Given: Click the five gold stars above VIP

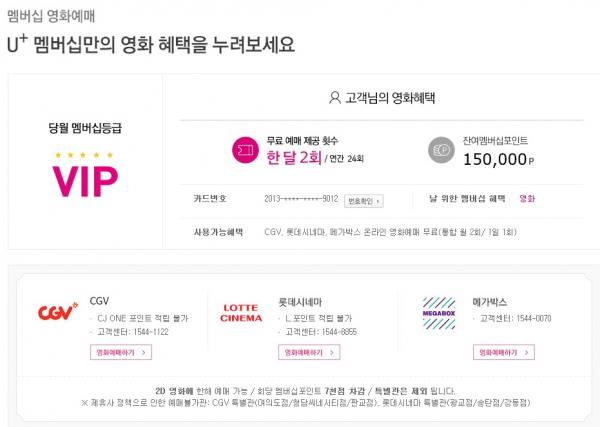Looking at the screenshot, I should tap(85, 154).
